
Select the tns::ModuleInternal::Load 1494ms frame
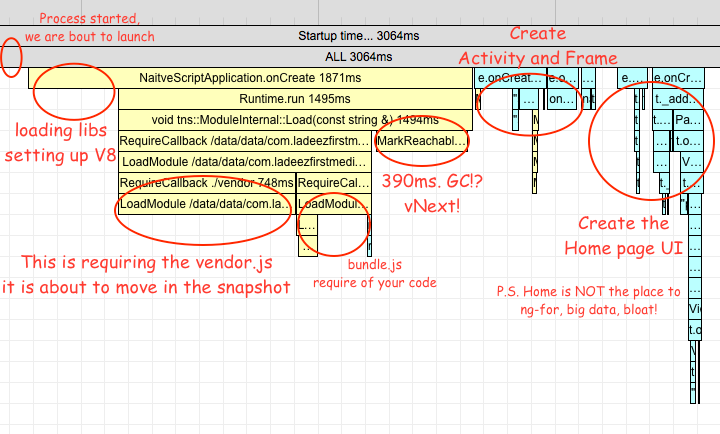295,120
